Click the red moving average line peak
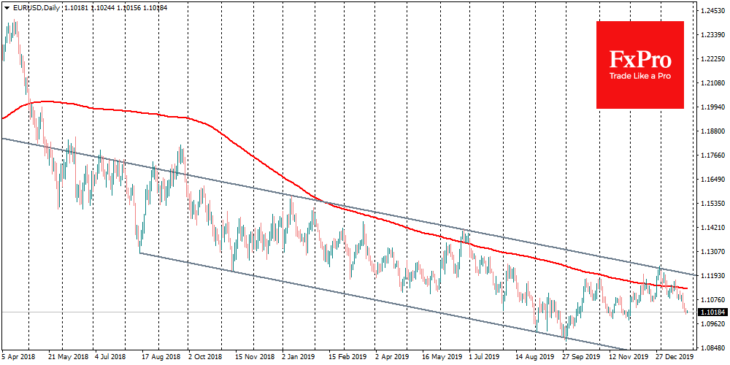The image size is (730, 365). coord(47,101)
